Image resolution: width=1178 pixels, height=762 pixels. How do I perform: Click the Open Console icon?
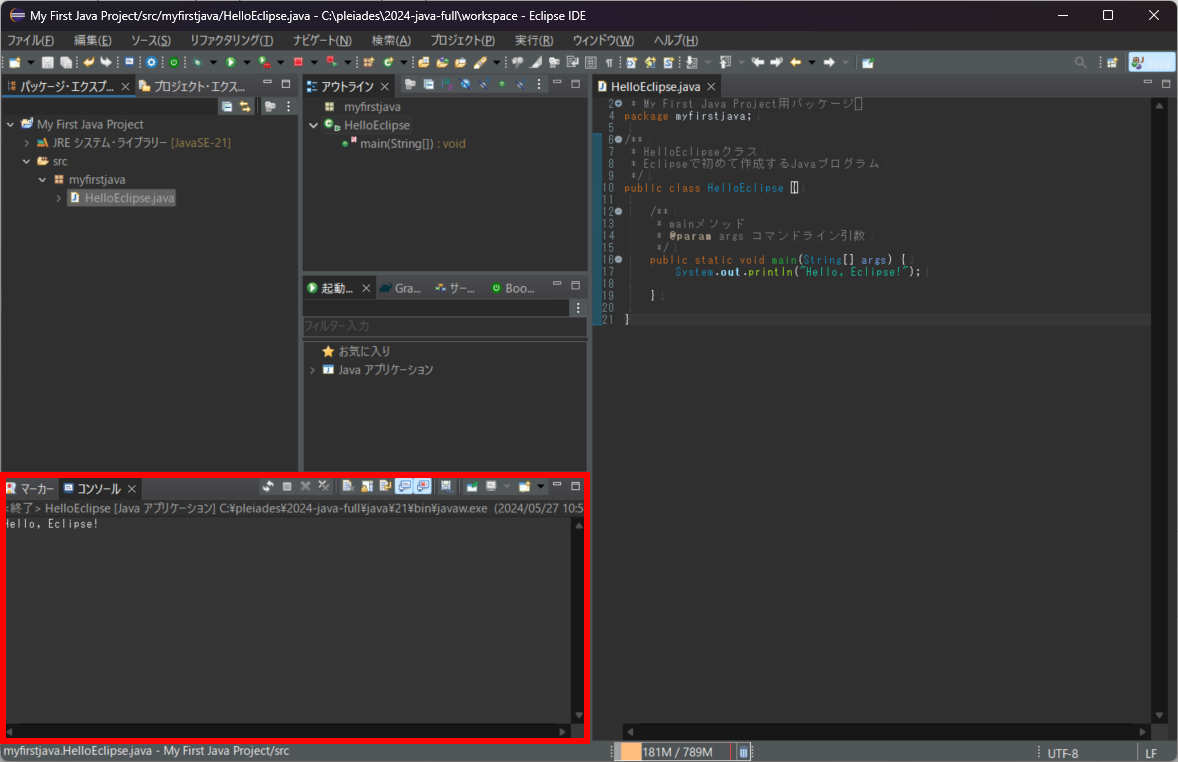(x=524, y=486)
